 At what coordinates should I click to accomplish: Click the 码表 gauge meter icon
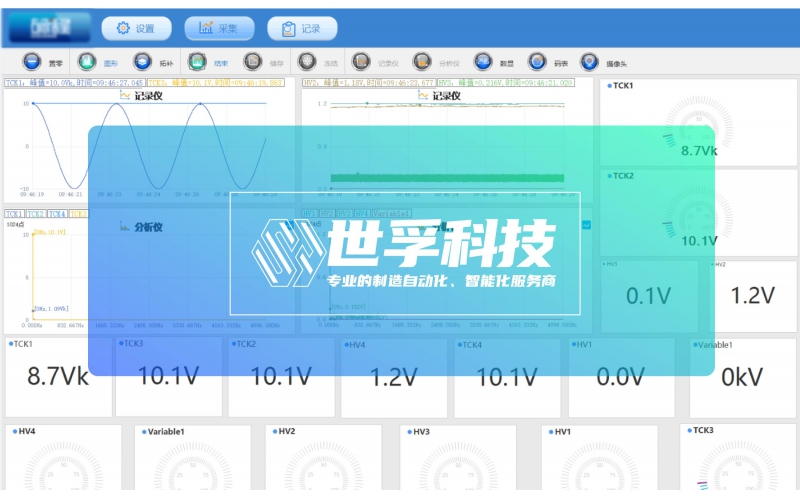coord(537,61)
